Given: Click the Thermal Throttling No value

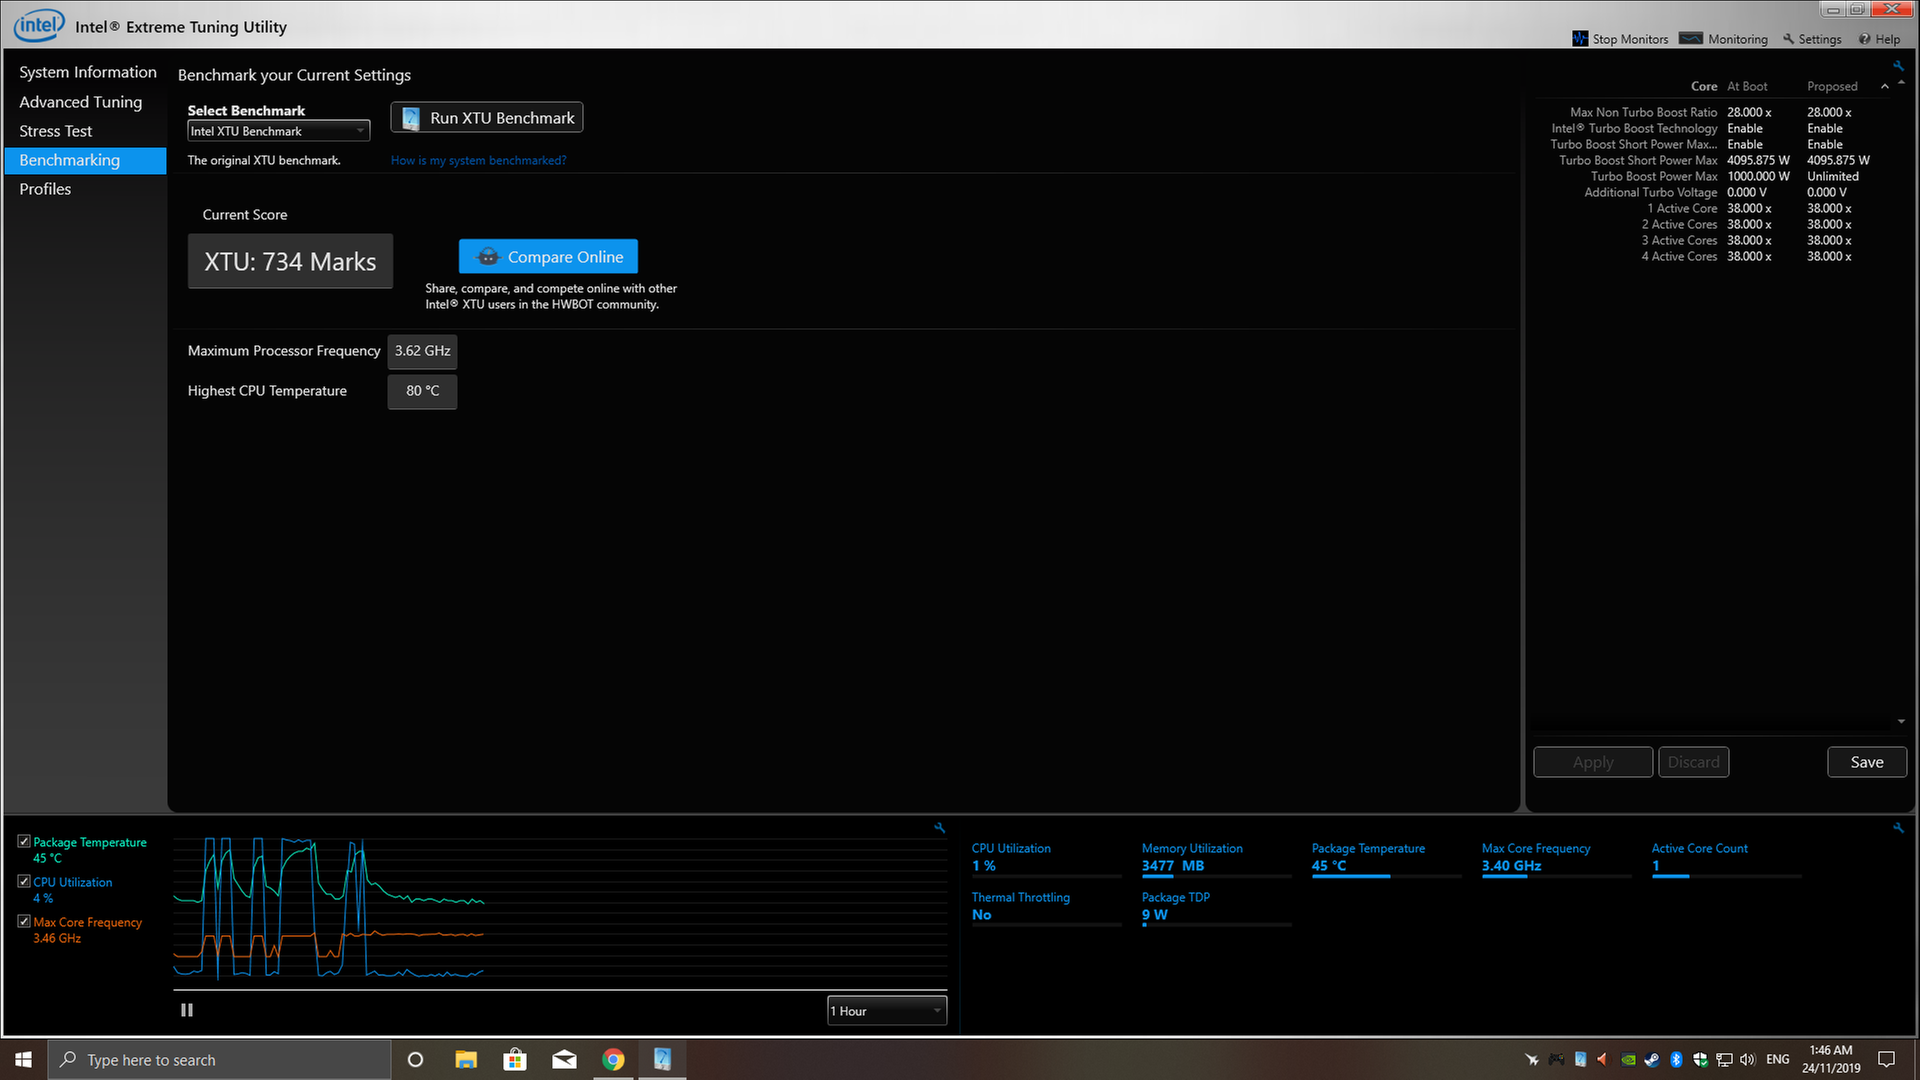Looking at the screenshot, I should (981, 914).
